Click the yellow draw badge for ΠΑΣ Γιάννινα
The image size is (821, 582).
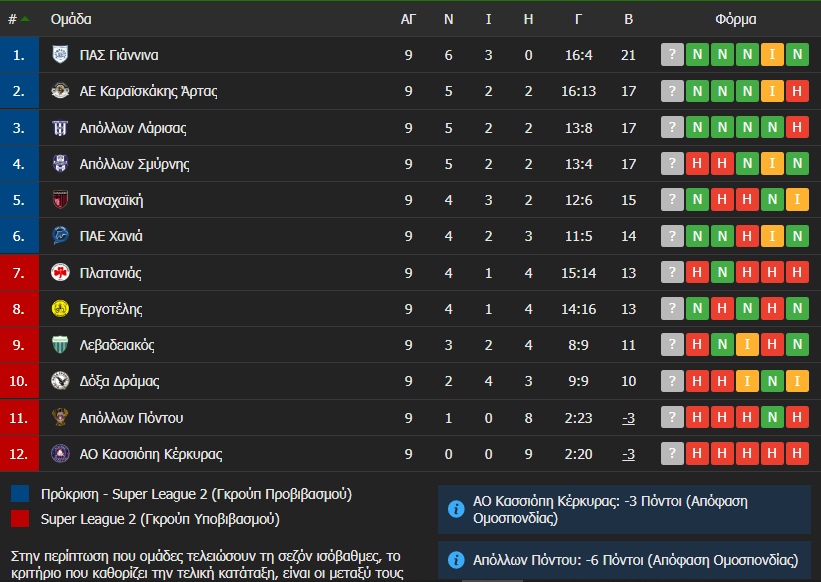[x=772, y=55]
